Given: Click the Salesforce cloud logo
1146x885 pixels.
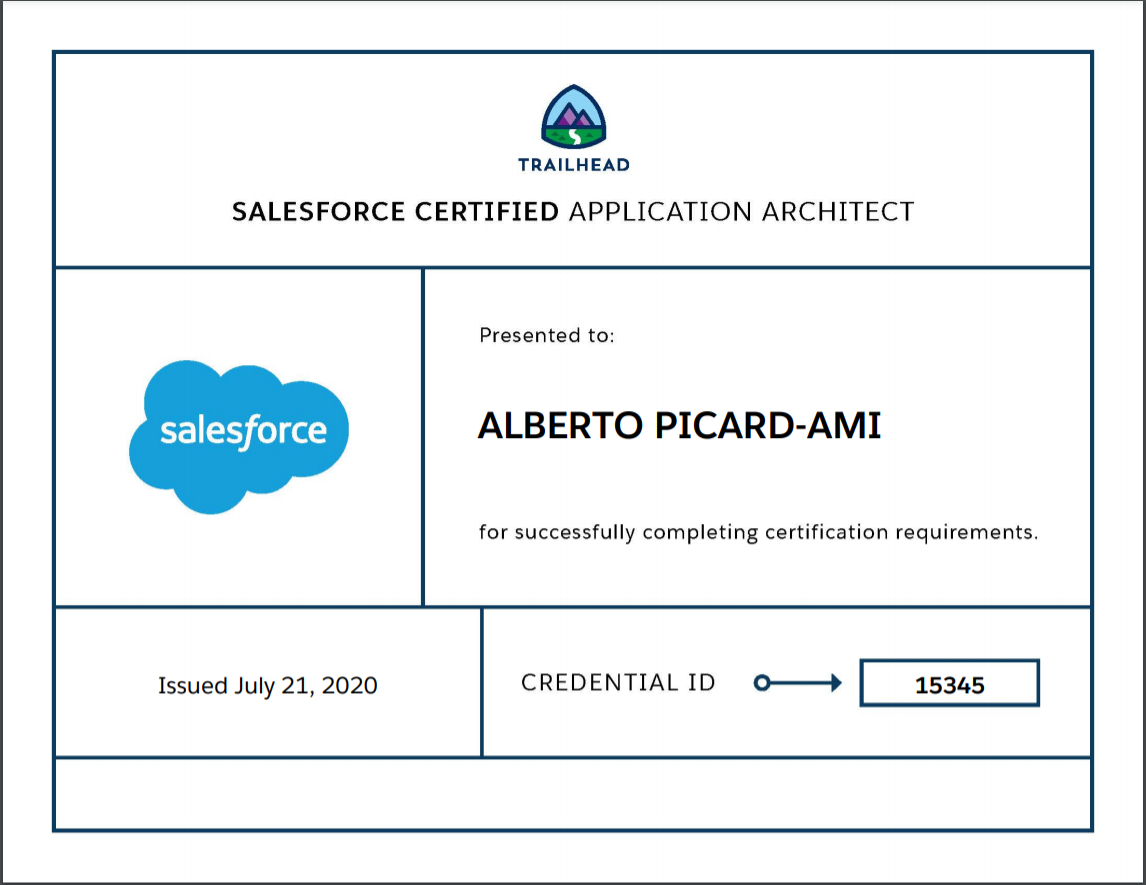Looking at the screenshot, I should pyautogui.click(x=239, y=436).
